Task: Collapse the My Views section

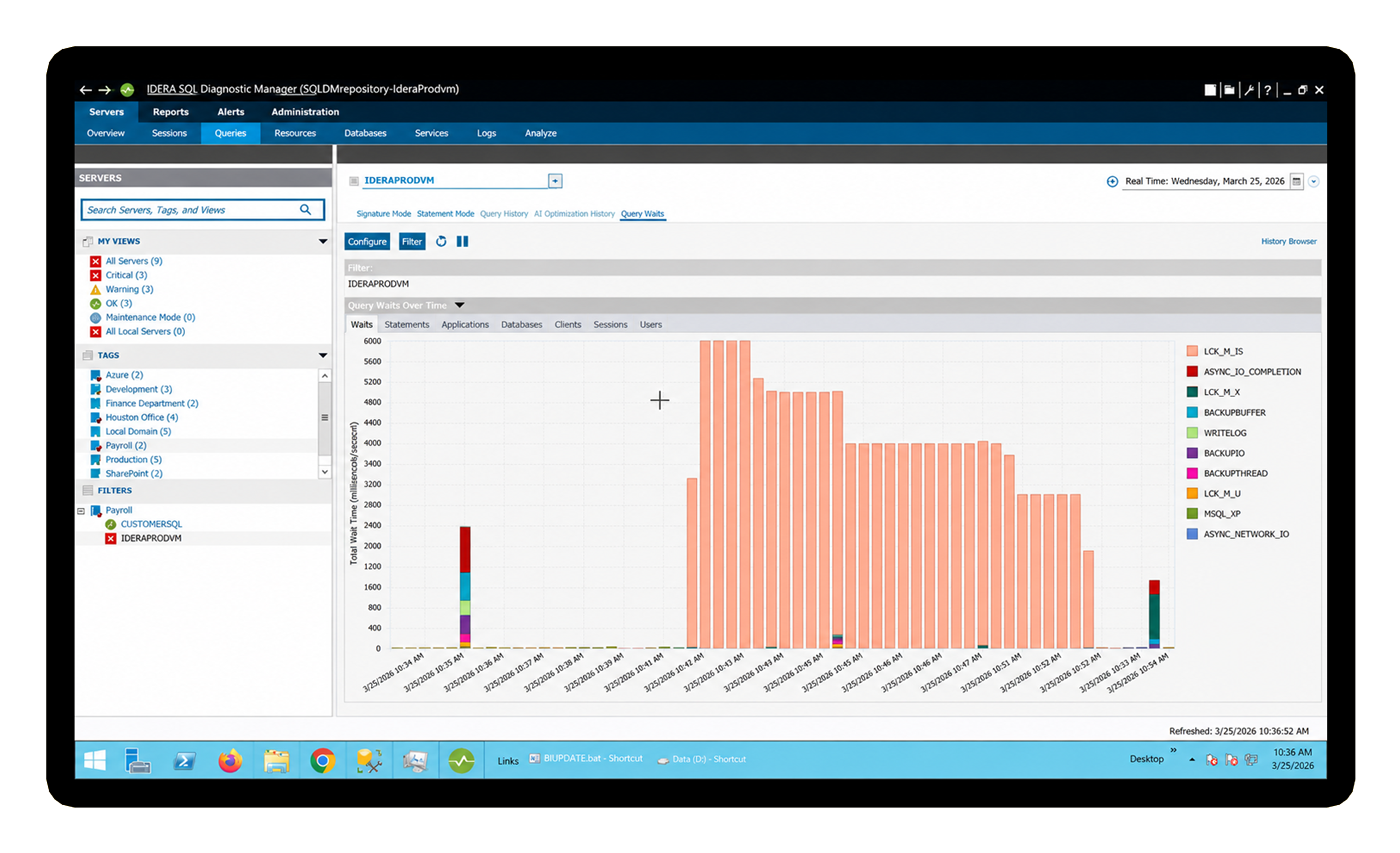Action: pyautogui.click(x=322, y=241)
